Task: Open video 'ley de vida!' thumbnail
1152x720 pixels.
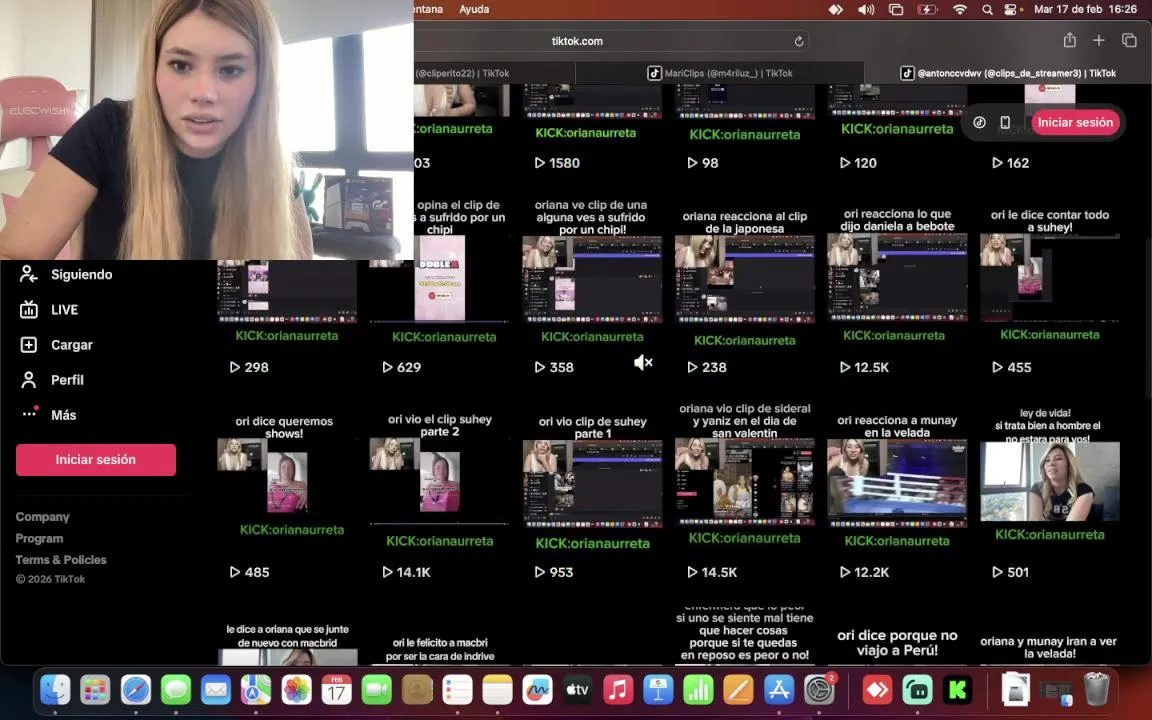Action: (x=1049, y=480)
